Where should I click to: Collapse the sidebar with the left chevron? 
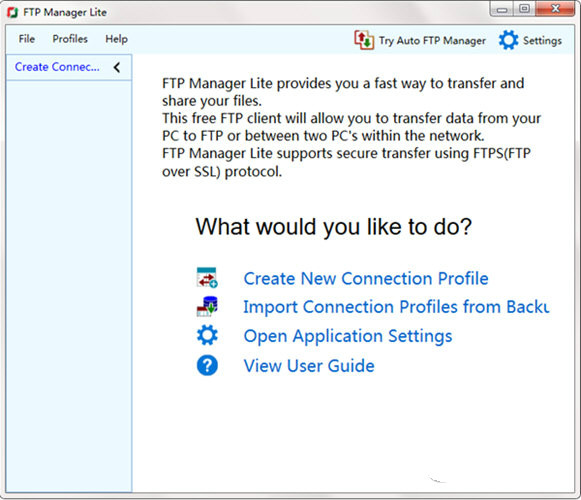click(x=117, y=67)
